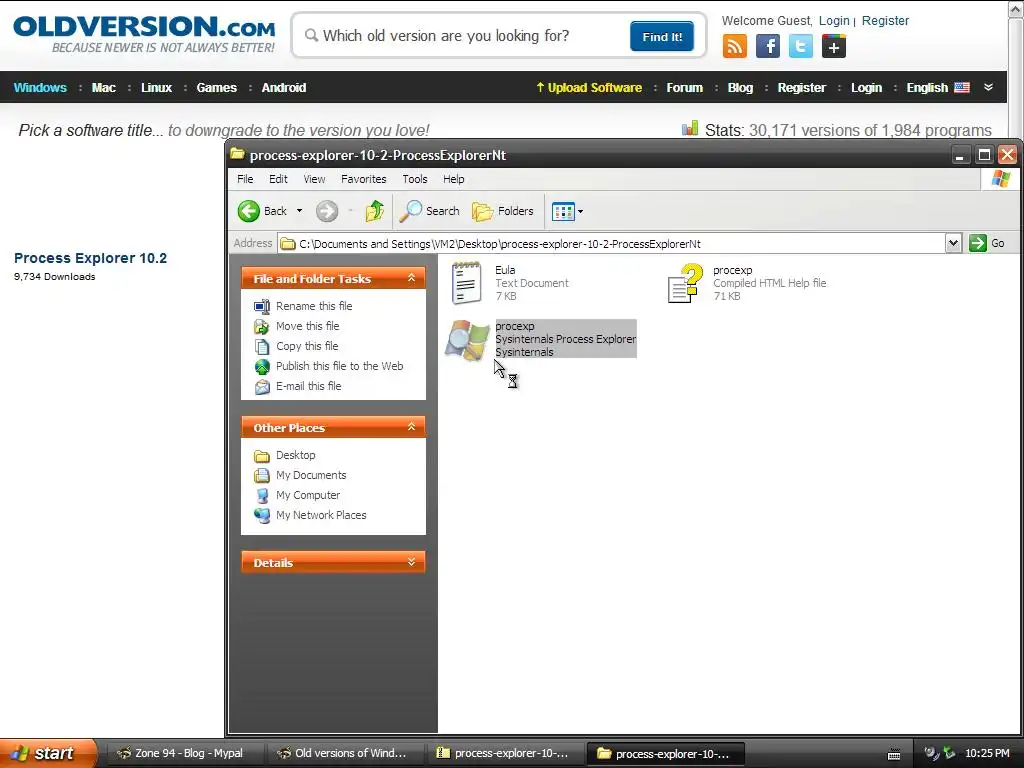Open My Network Places icon
1024x768 pixels.
(262, 515)
